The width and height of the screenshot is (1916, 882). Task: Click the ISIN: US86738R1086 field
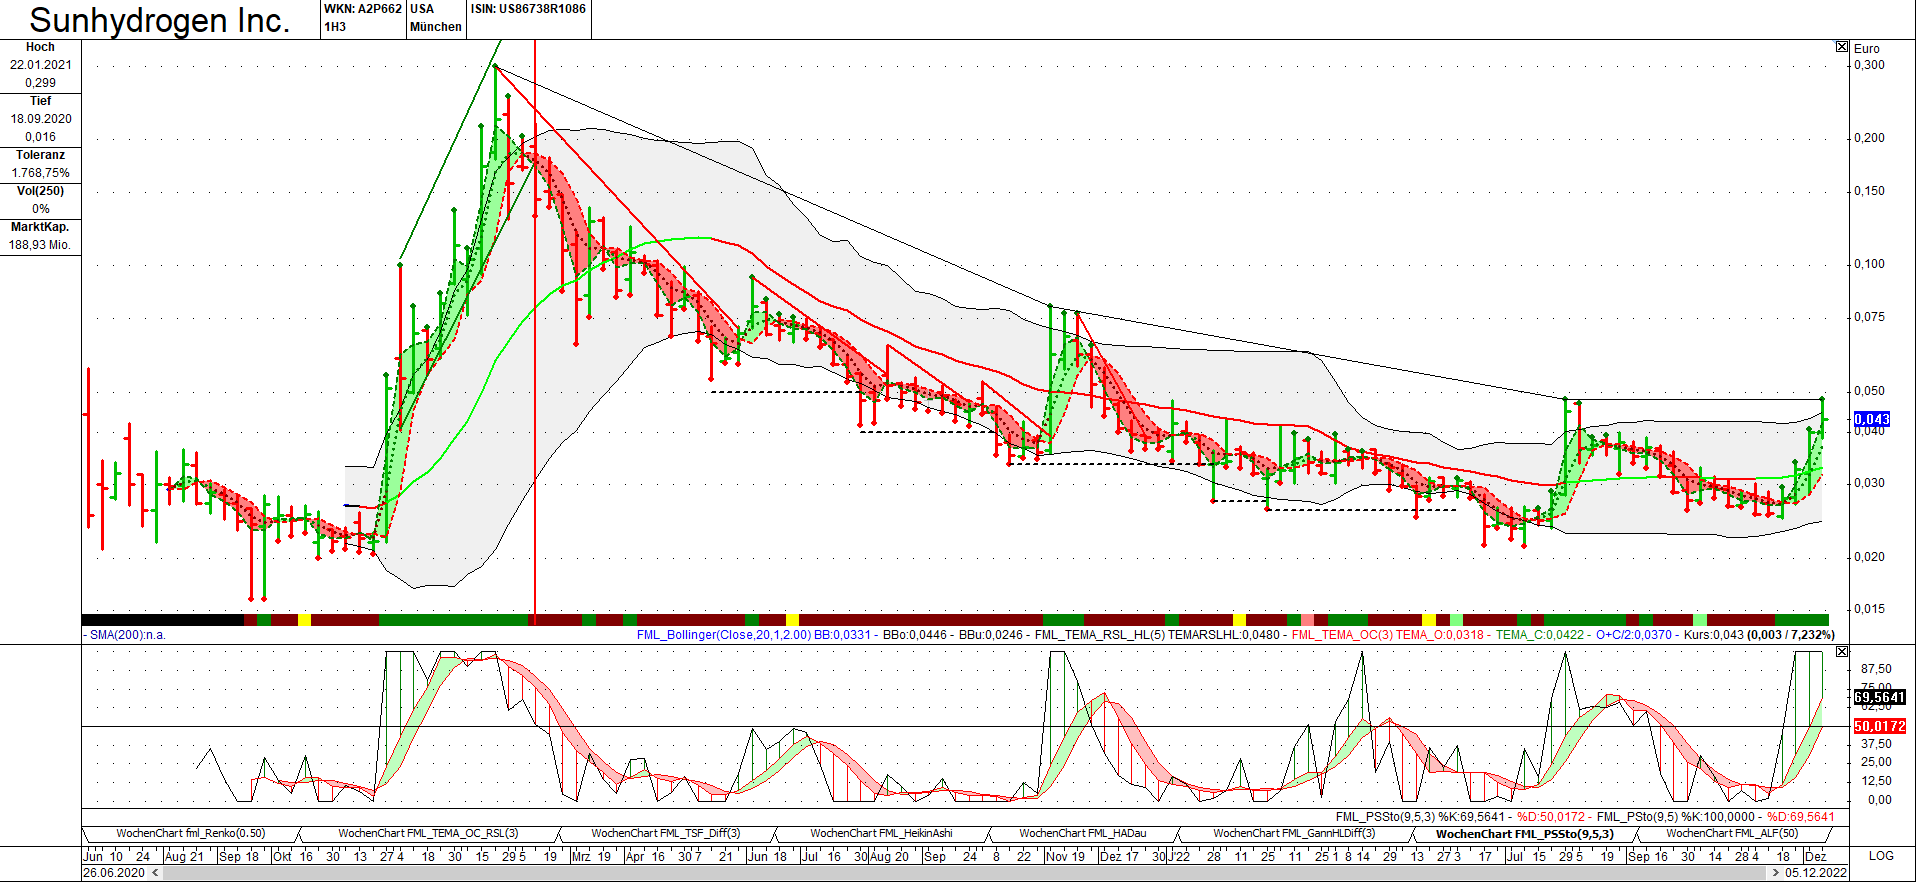click(528, 9)
